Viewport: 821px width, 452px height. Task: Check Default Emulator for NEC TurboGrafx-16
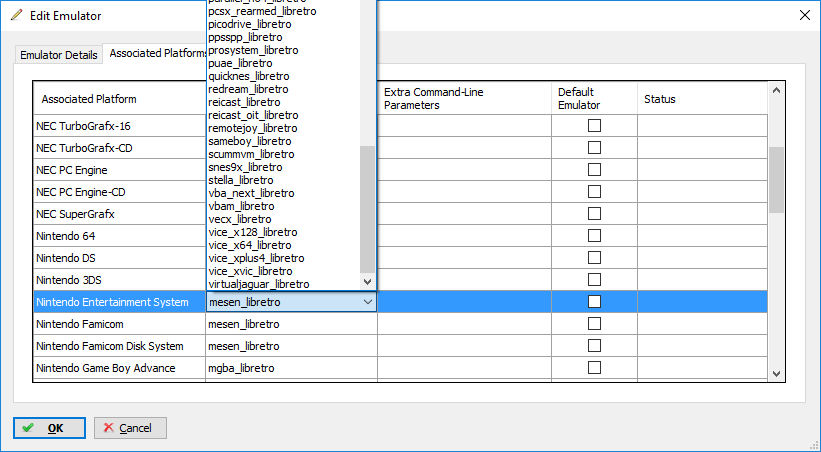pyautogui.click(x=594, y=126)
